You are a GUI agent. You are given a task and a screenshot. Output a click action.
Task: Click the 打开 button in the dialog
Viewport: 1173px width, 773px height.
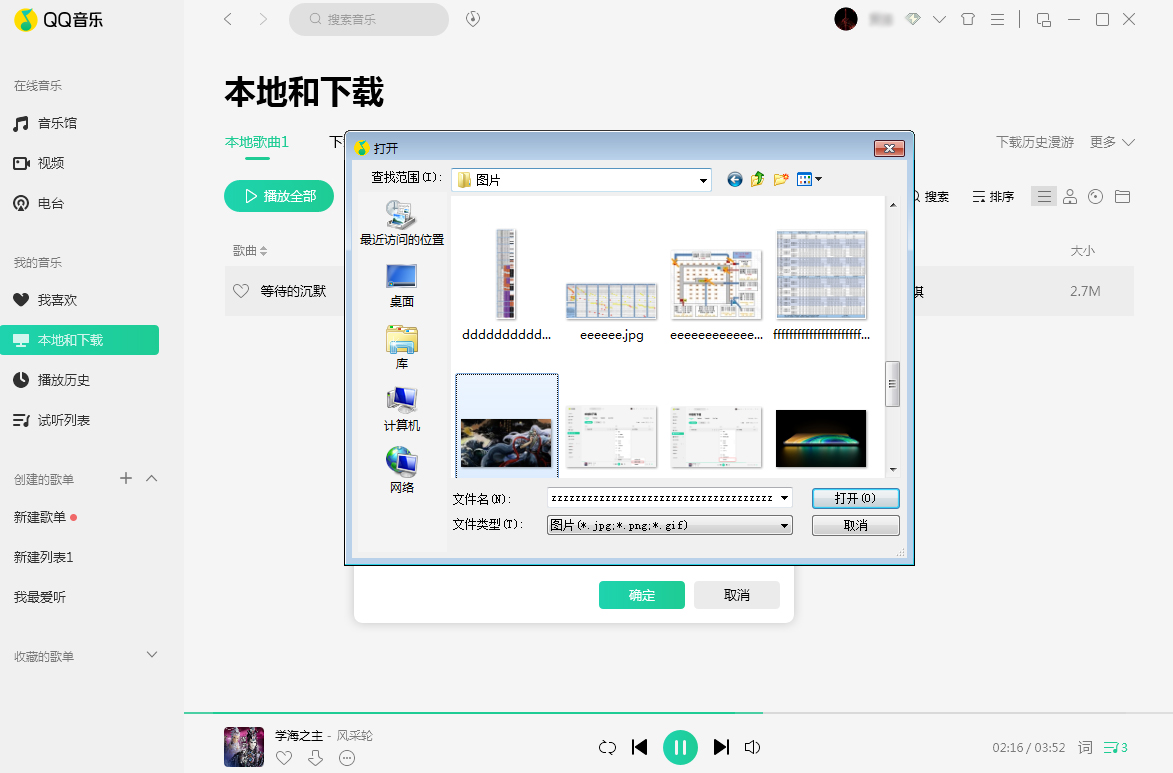click(x=855, y=498)
